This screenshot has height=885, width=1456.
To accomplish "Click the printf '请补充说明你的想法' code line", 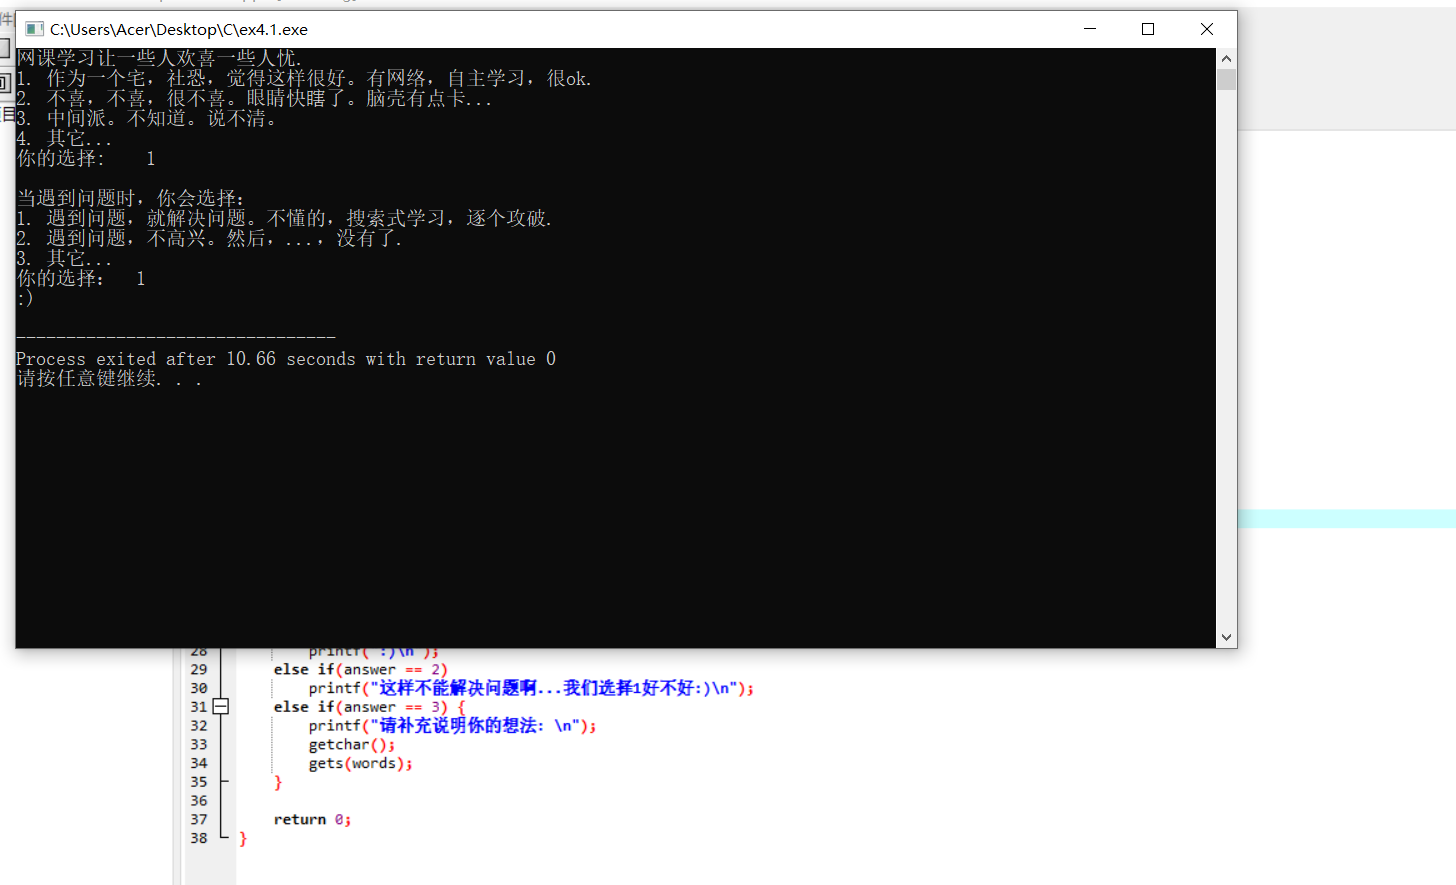I will pos(452,726).
